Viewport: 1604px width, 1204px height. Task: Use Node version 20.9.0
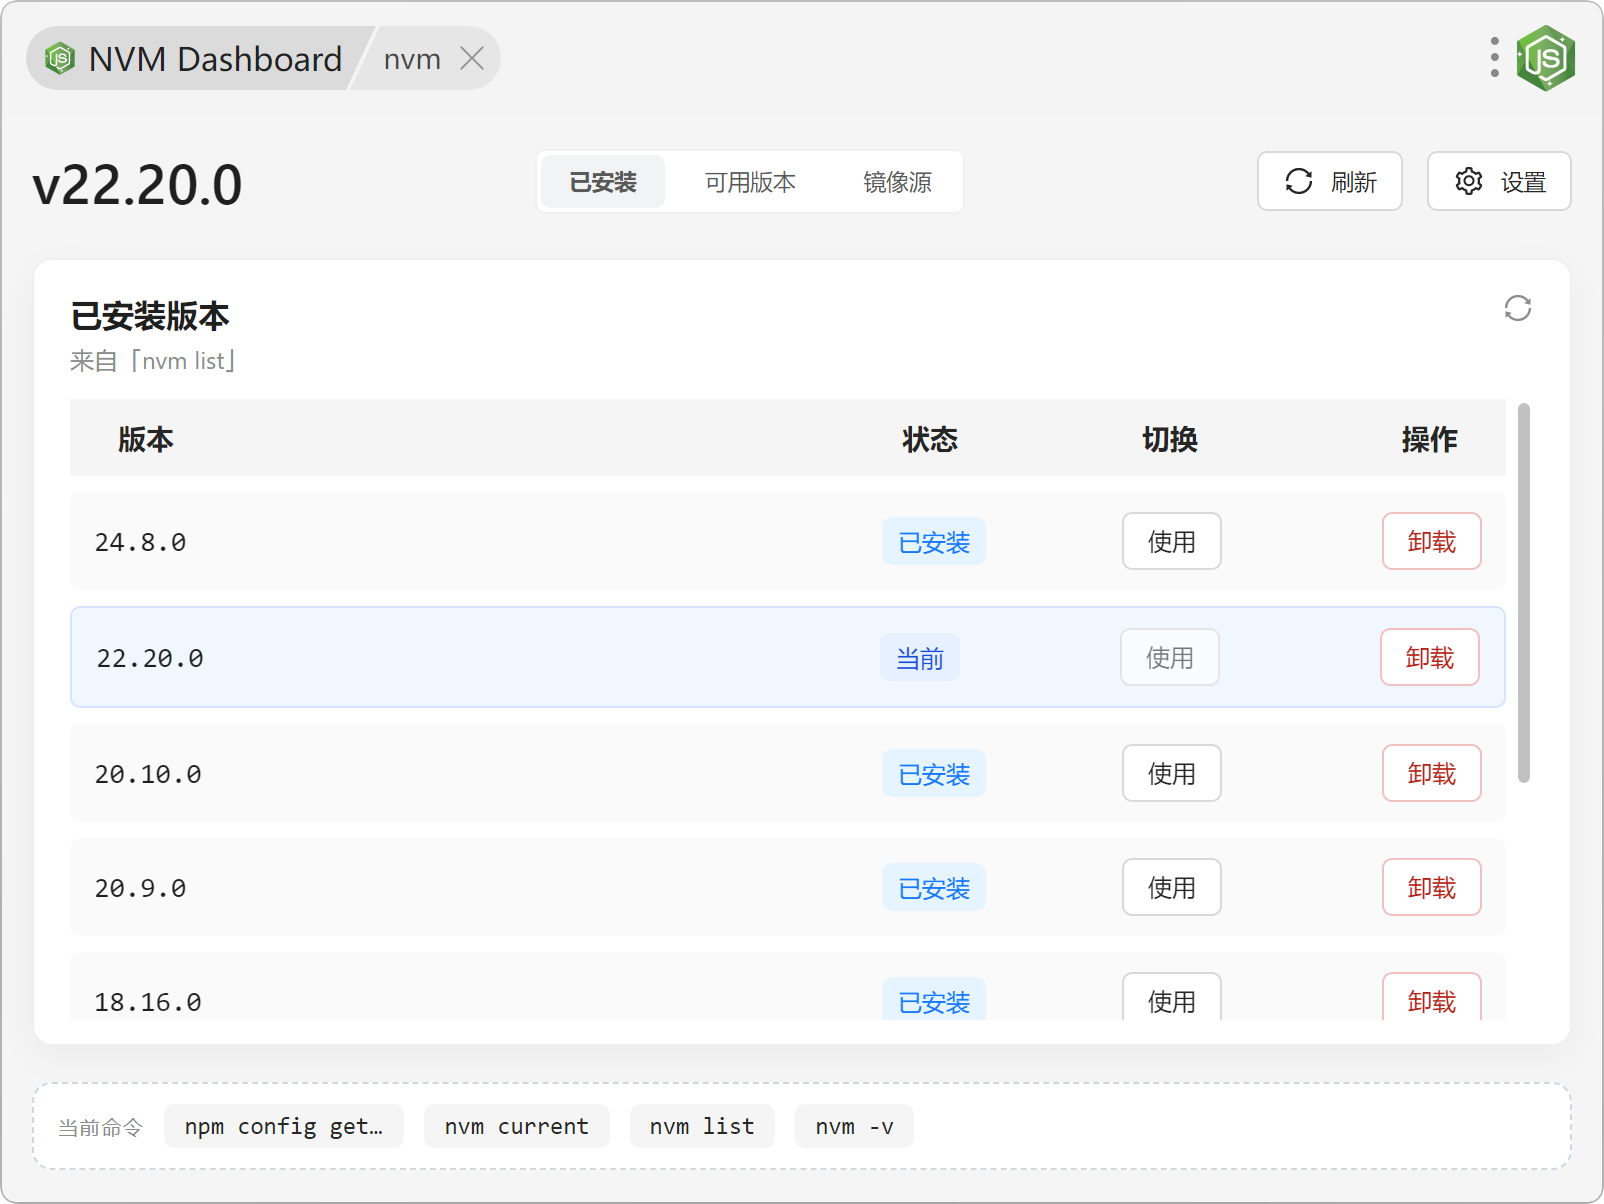pyautogui.click(x=1171, y=887)
